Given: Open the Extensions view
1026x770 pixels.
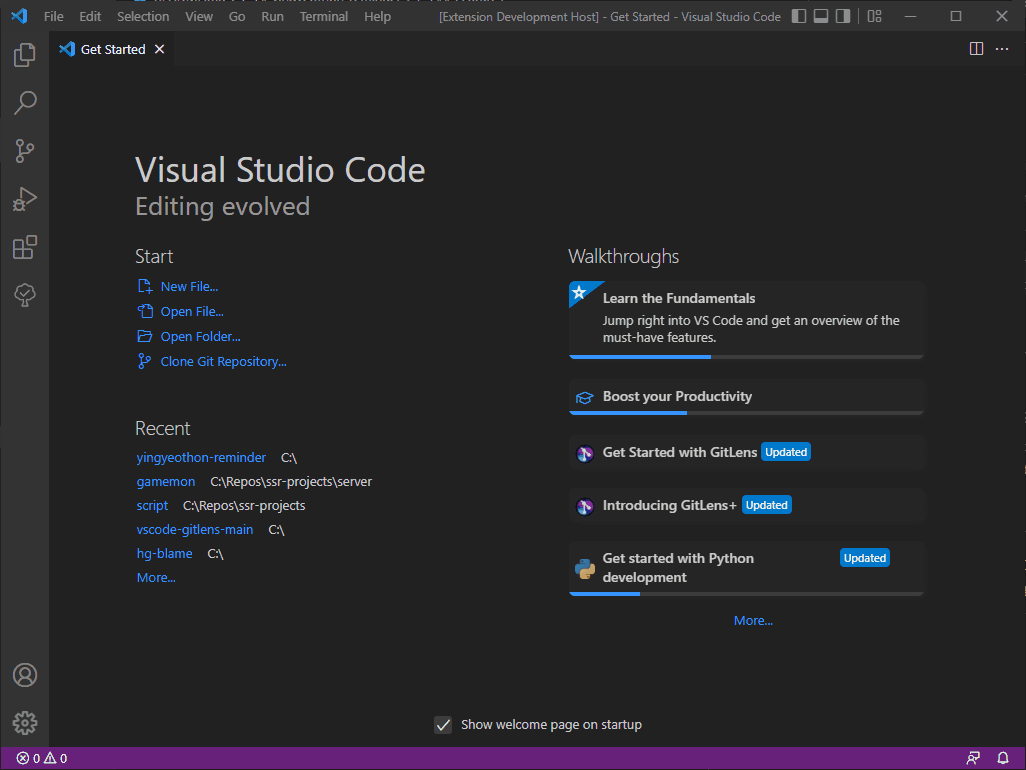Looking at the screenshot, I should (24, 247).
